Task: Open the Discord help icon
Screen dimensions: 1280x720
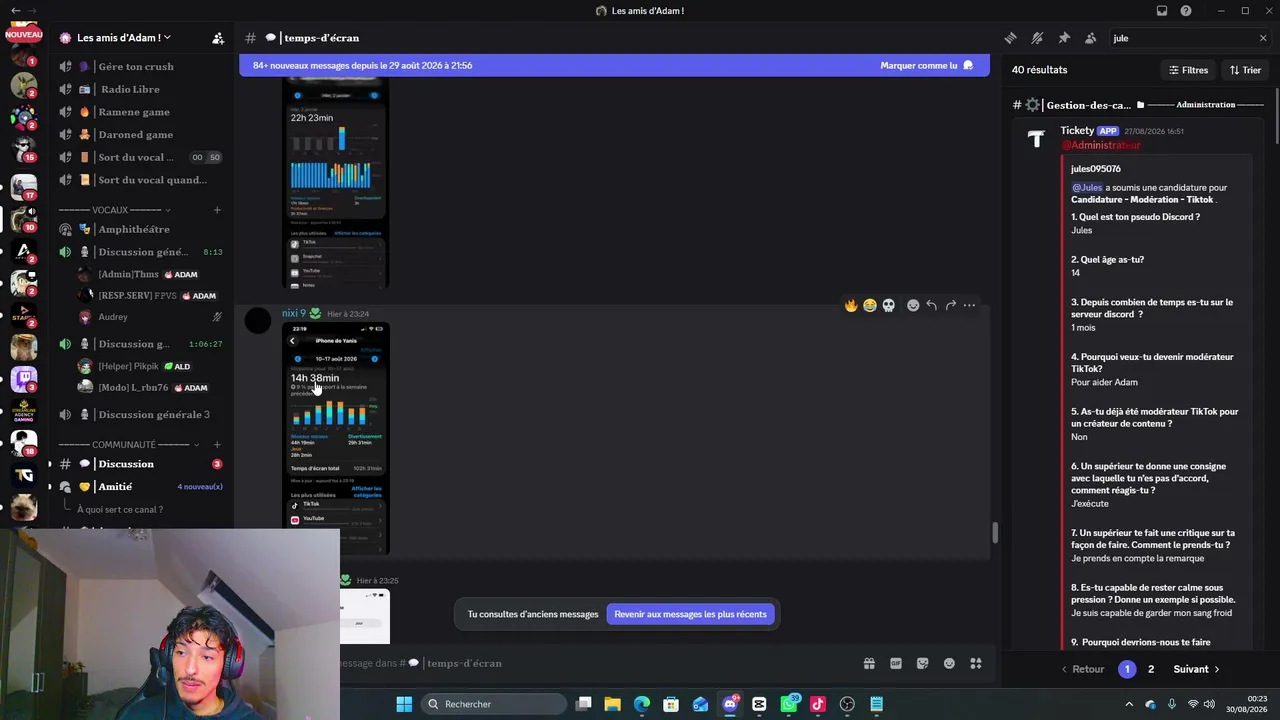Action: point(1186,11)
